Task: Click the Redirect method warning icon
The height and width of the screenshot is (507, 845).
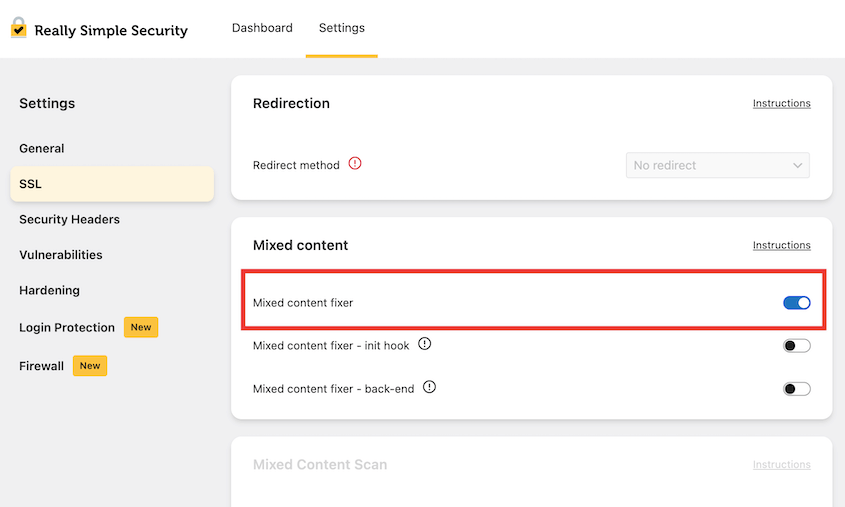Action: pos(355,164)
